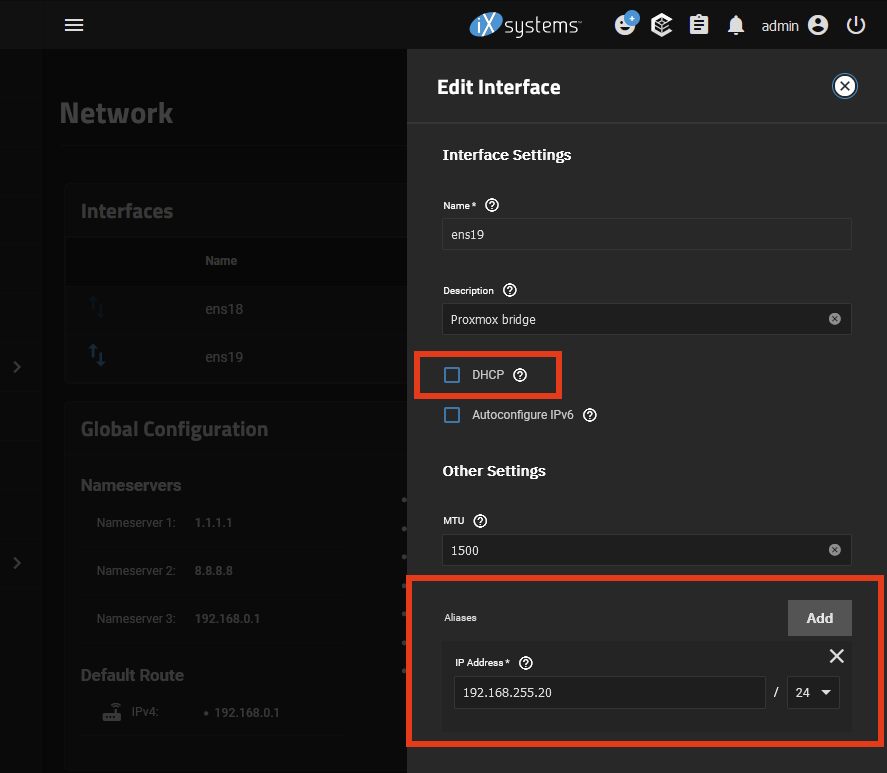This screenshot has width=887, height=773.
Task: Close the Edit Interface panel
Action: [845, 86]
